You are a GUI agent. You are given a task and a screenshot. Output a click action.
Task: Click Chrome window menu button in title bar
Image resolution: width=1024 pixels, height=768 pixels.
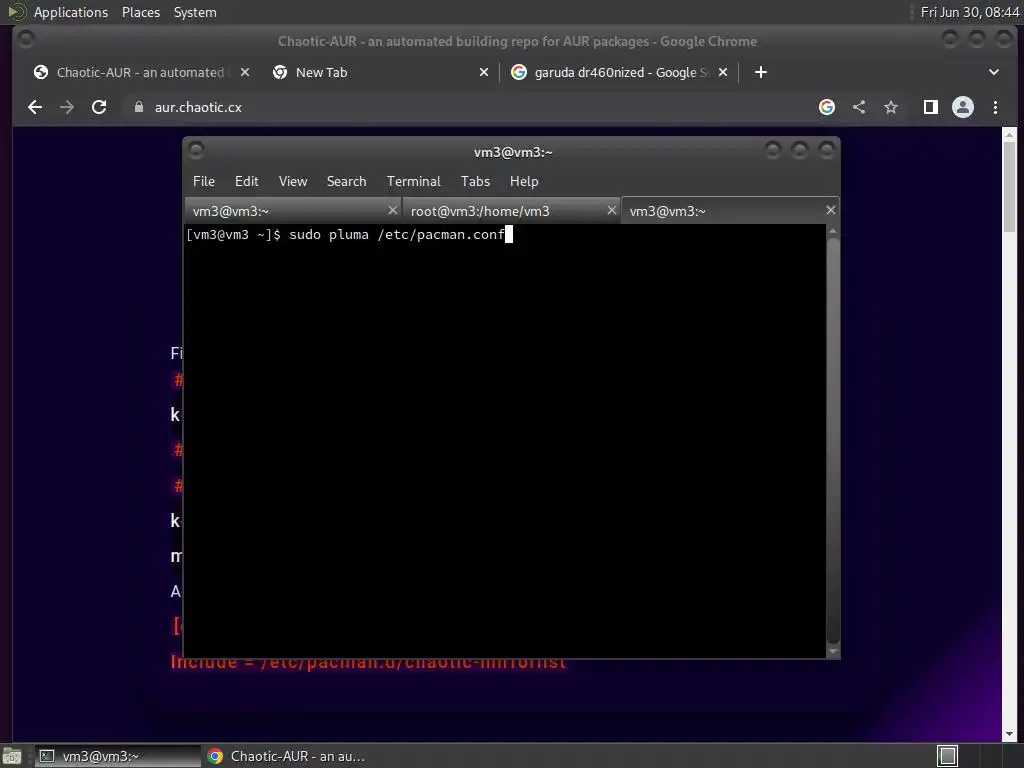26,40
